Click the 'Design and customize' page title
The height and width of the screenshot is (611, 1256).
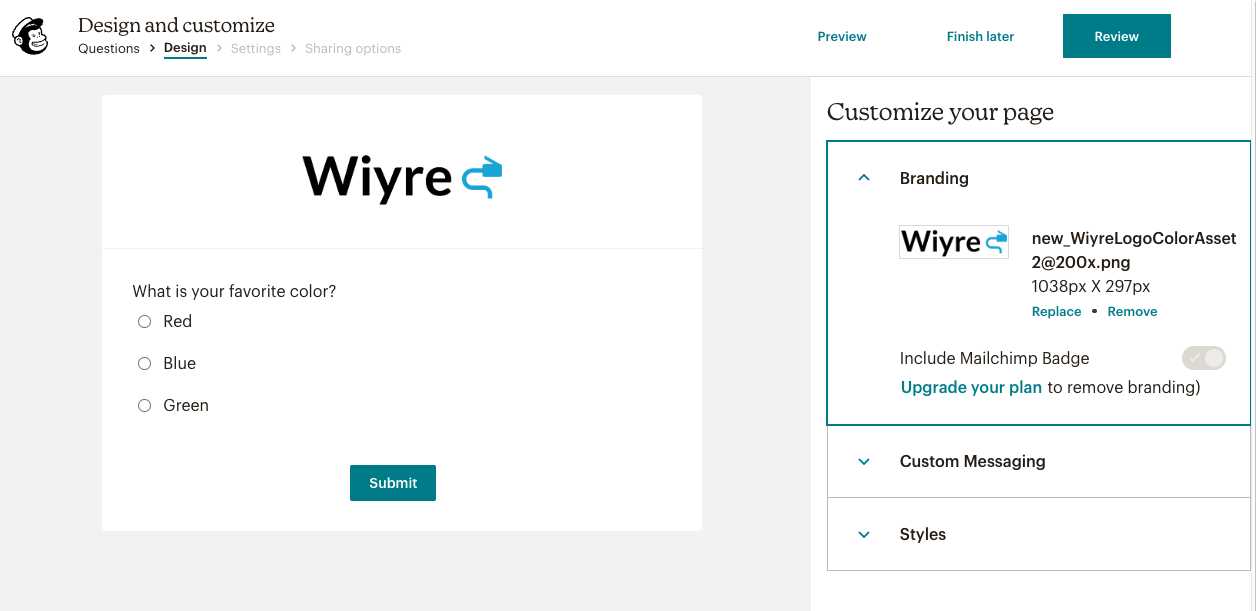(x=176, y=25)
